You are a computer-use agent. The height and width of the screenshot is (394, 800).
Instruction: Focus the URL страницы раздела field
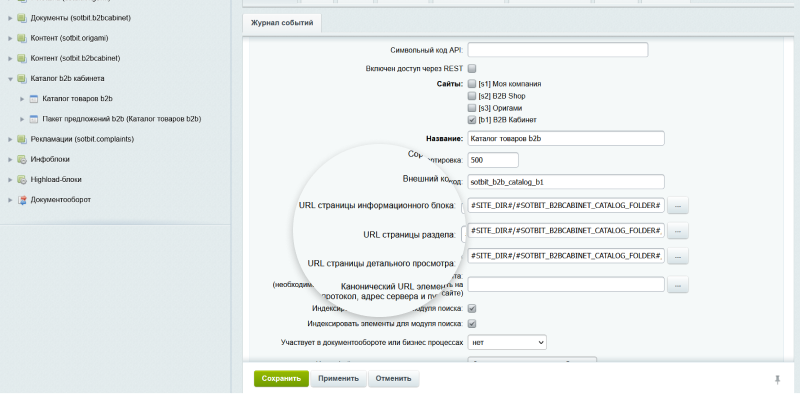click(x=566, y=231)
